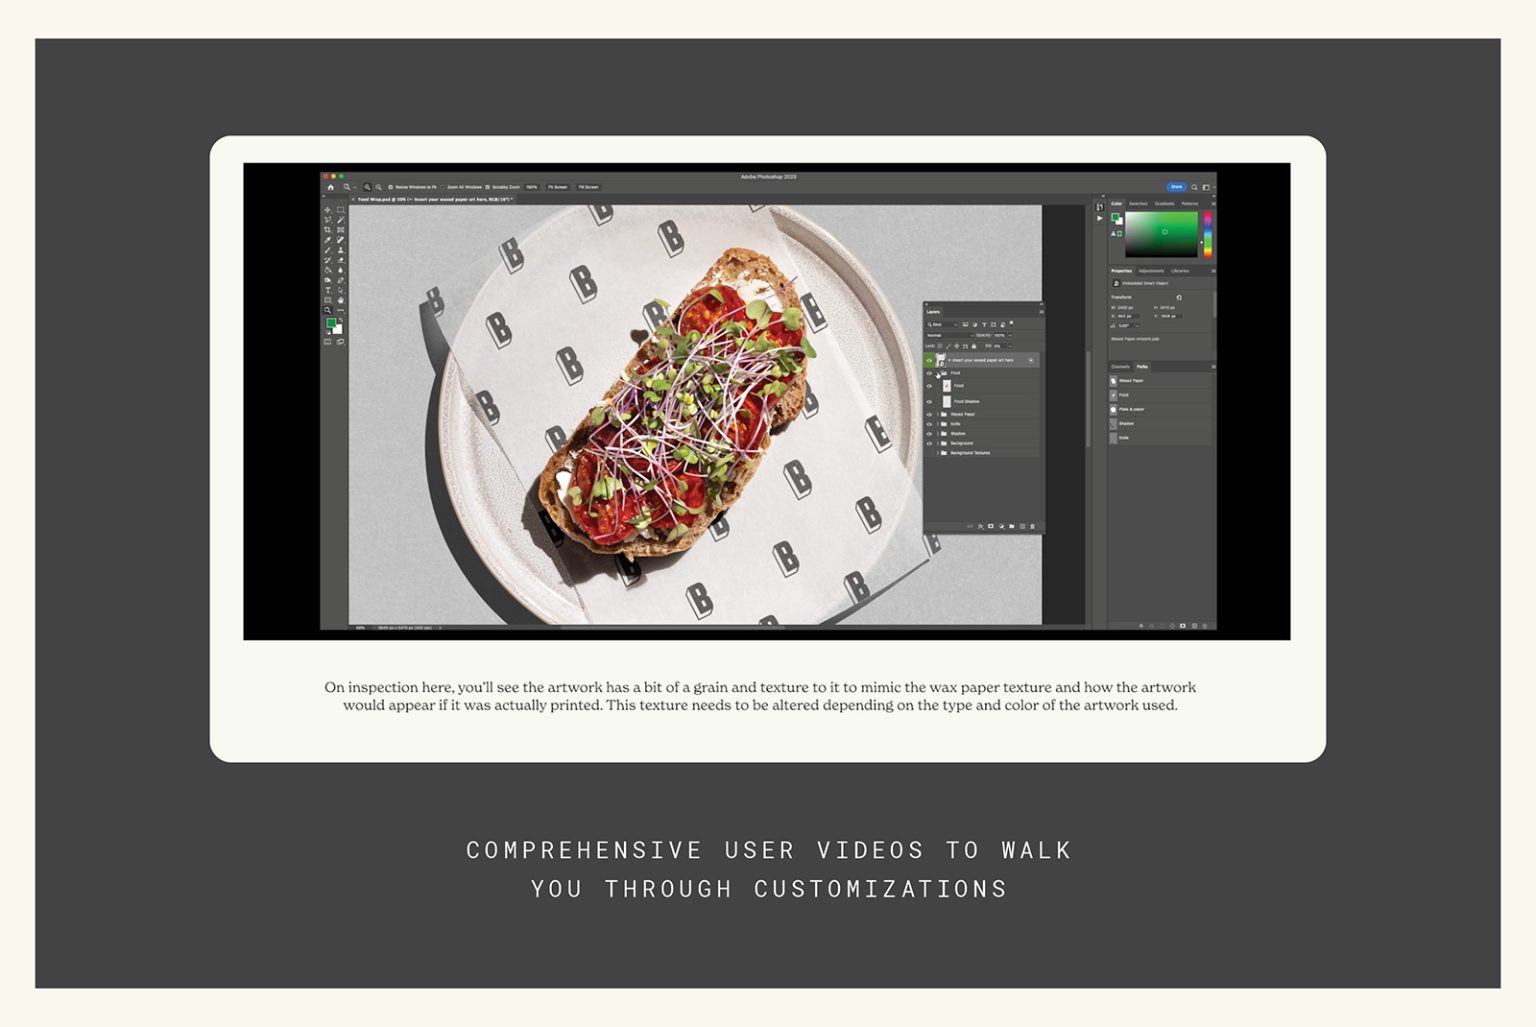Image resolution: width=1536 pixels, height=1027 pixels.
Task: Select the Zoom tool in toolbar
Action: tap(327, 310)
